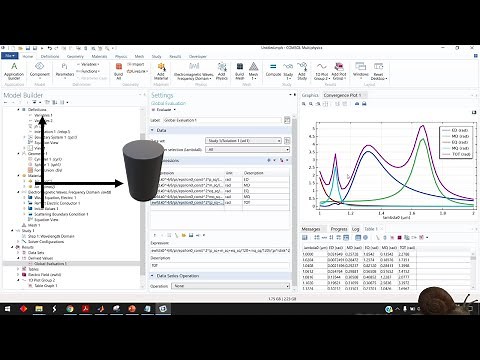This screenshot has width=480, height=360.
Task: Open Application Builder from the ribbon
Action: (14, 71)
